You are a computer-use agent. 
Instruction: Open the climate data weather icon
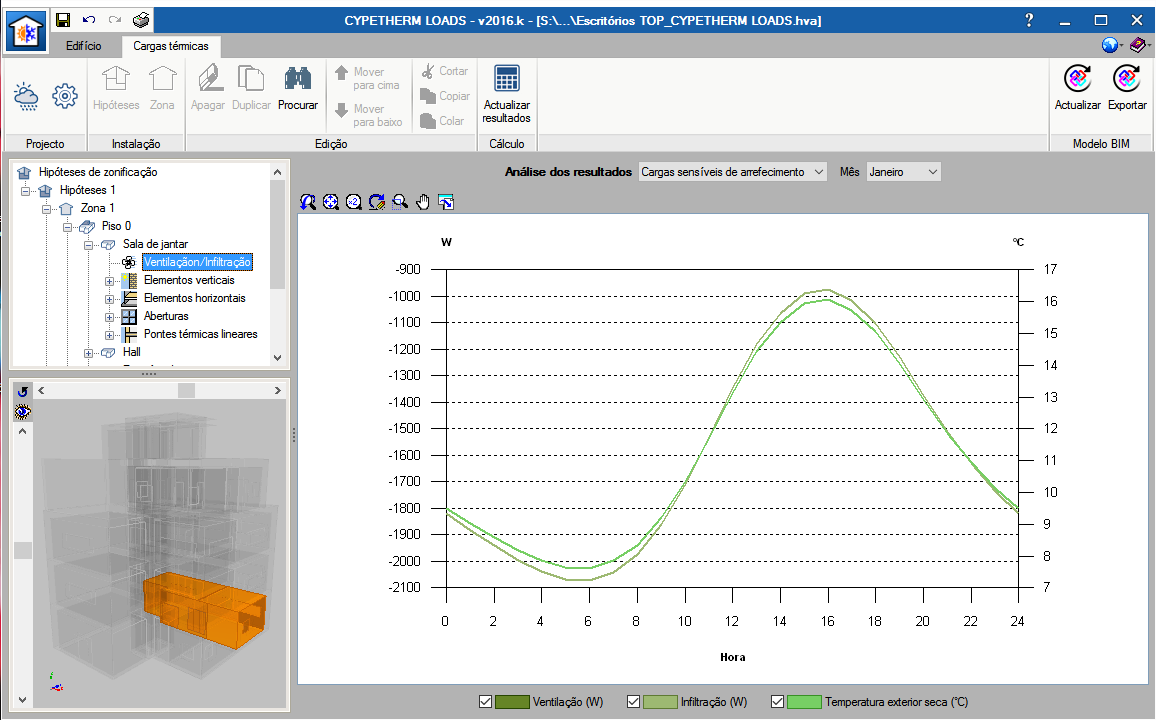point(27,96)
